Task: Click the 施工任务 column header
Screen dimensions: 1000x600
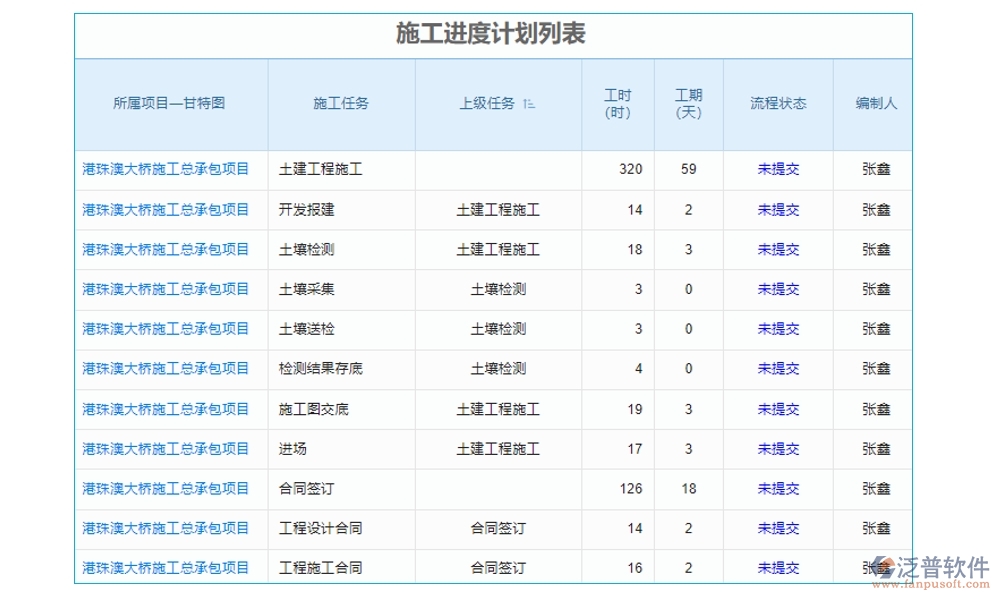Action: coord(341,103)
